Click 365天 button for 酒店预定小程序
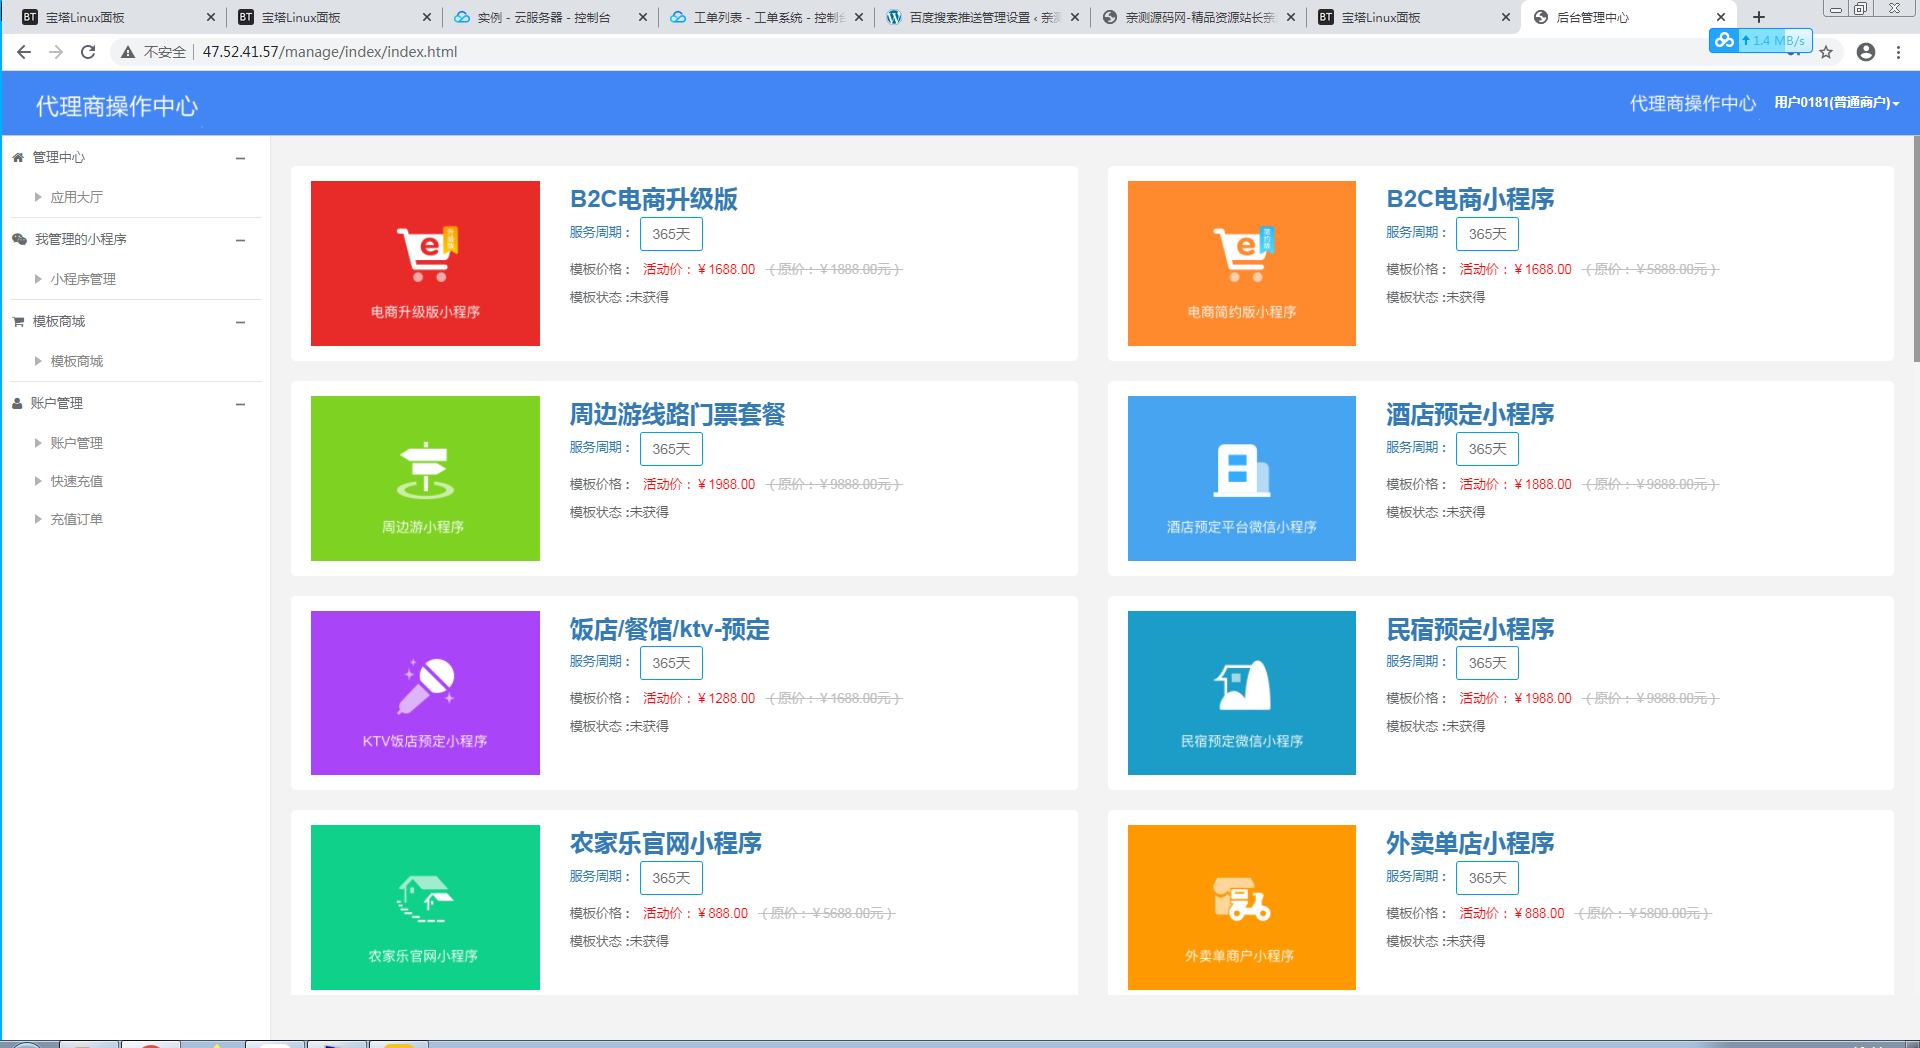 [1487, 449]
